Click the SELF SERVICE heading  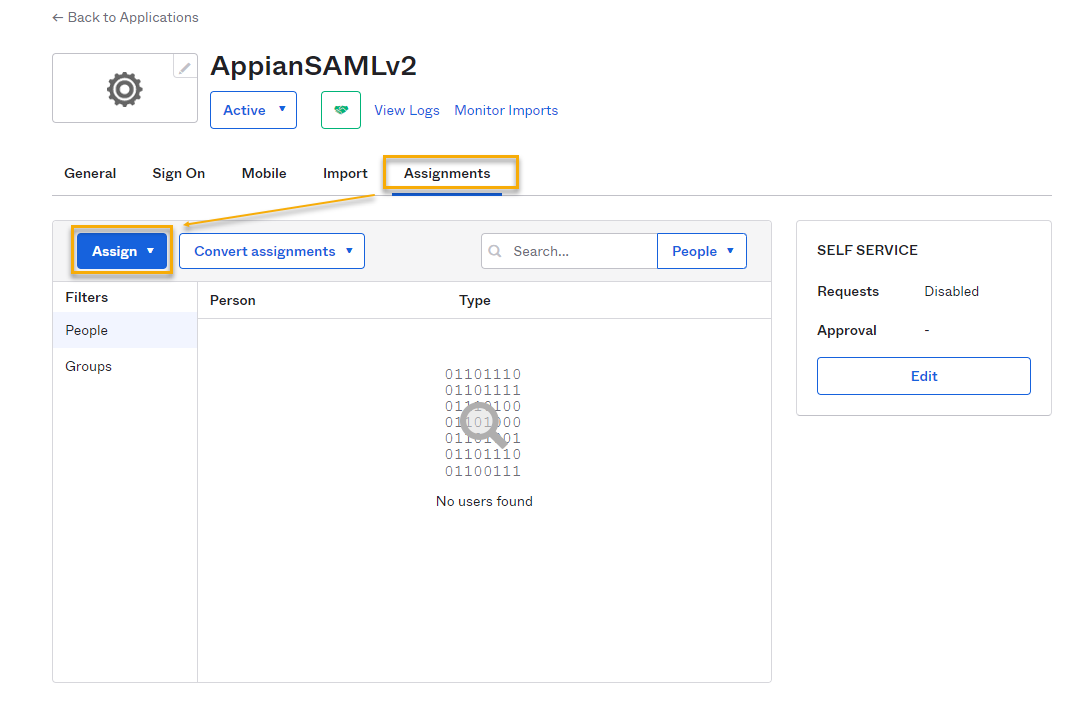[x=867, y=250]
